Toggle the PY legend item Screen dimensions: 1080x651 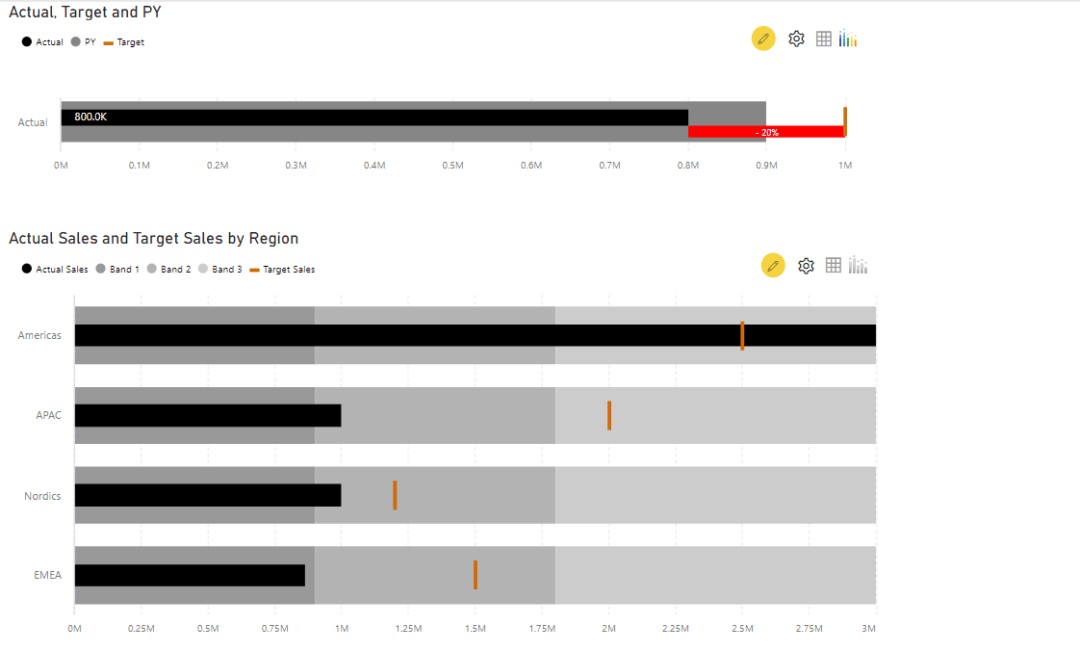(85, 42)
